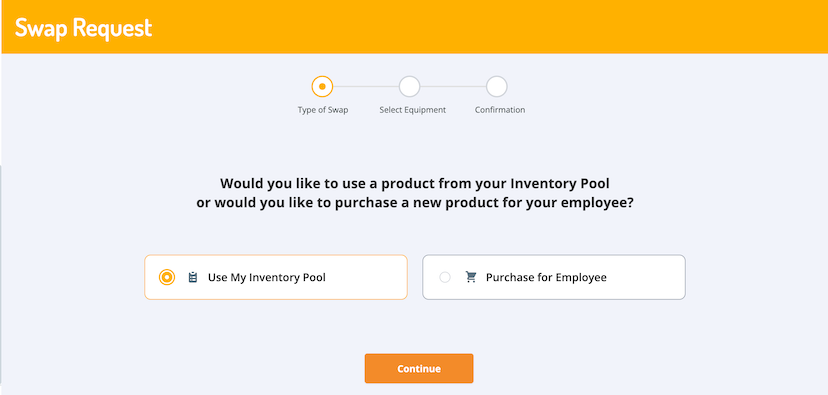Click the Type of Swap step label

click(323, 110)
